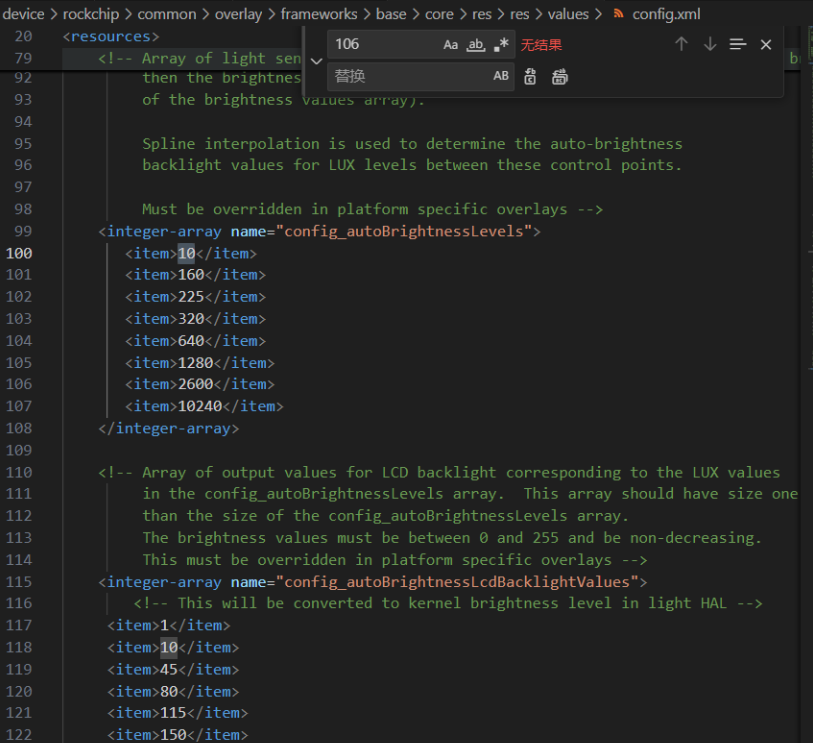Place cursor on item value 2600

tap(195, 384)
